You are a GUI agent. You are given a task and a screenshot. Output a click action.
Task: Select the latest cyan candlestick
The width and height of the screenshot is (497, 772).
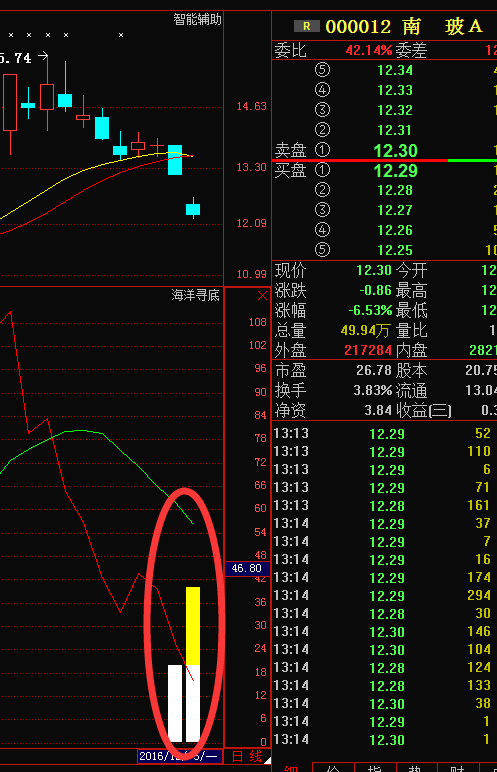193,209
